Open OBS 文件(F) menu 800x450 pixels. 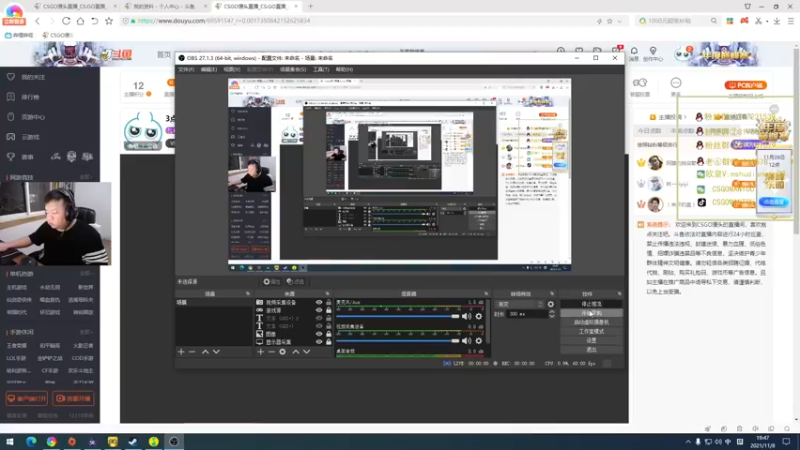(186, 69)
